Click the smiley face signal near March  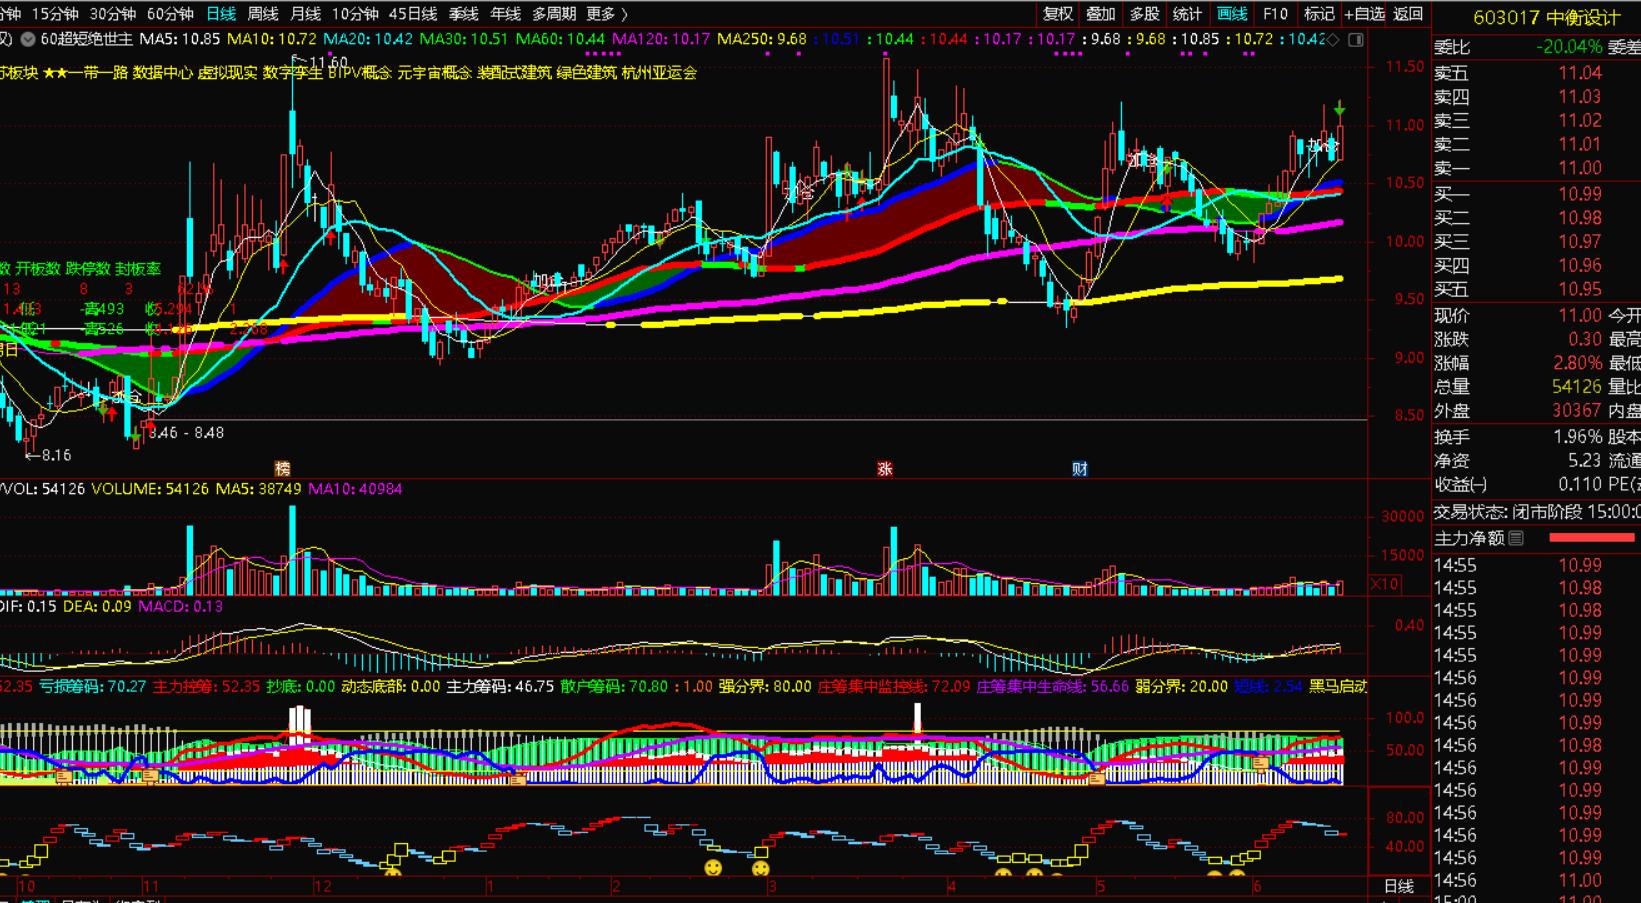click(x=761, y=868)
